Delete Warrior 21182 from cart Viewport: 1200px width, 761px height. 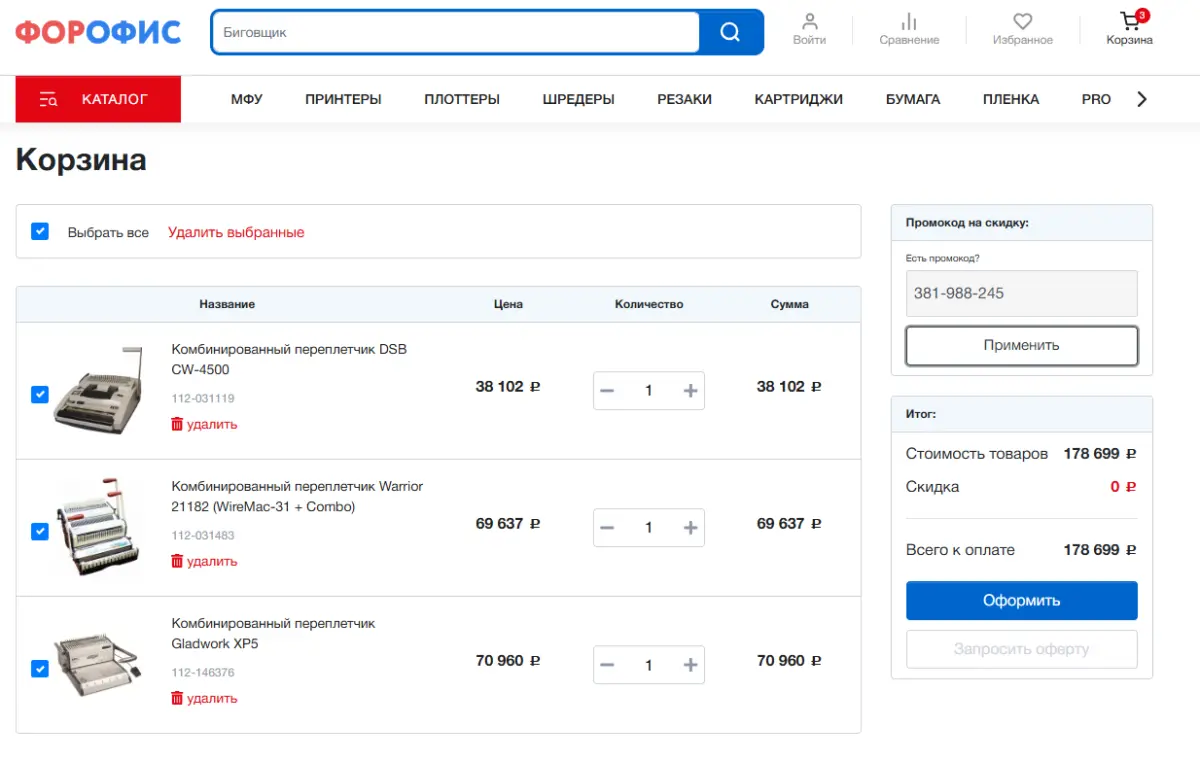[204, 561]
